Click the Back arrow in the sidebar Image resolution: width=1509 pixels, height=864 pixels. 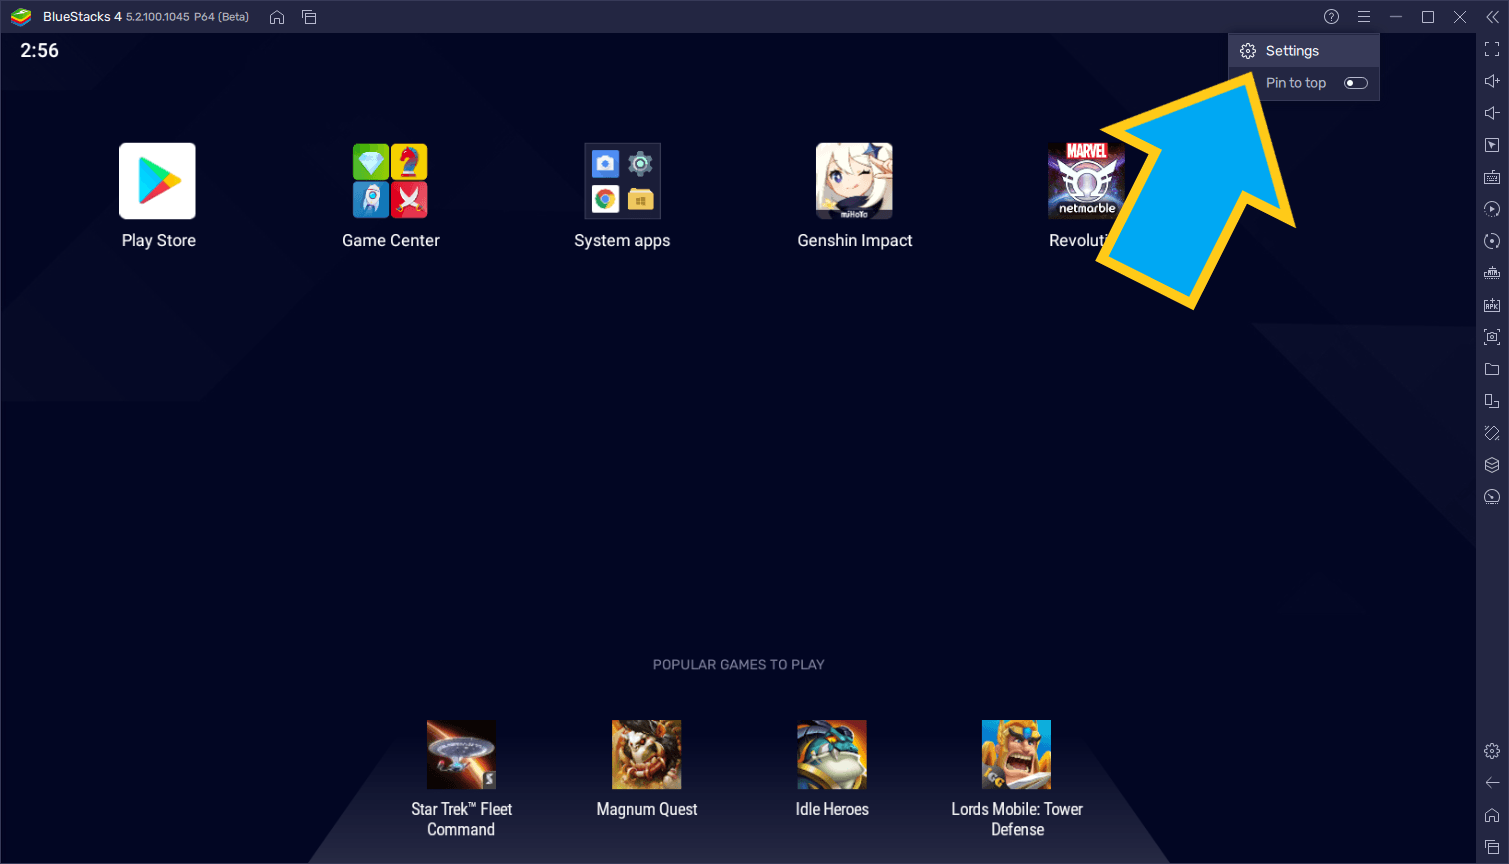[1492, 783]
